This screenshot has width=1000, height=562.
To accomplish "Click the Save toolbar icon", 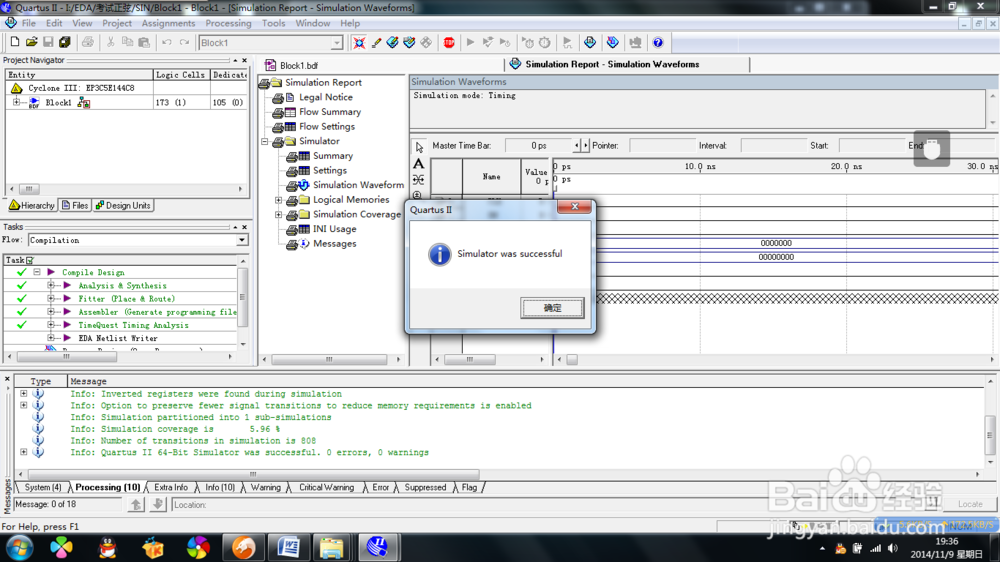I will tap(48, 42).
